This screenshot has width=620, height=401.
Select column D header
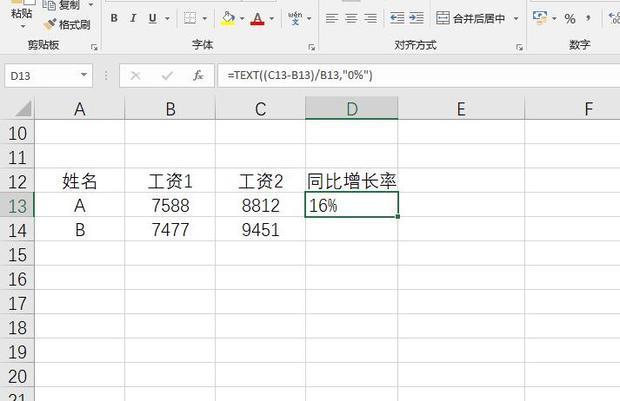click(352, 109)
